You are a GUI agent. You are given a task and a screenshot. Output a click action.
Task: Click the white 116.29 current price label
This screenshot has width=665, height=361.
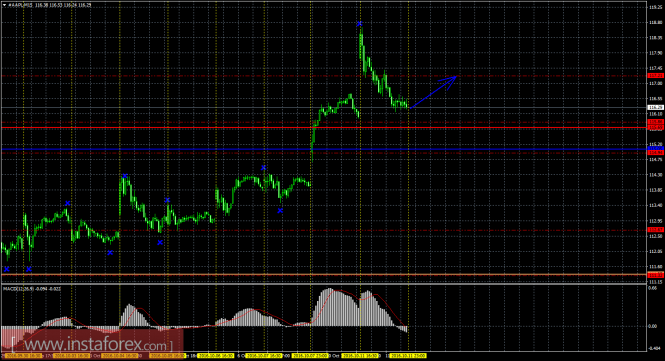click(x=656, y=108)
